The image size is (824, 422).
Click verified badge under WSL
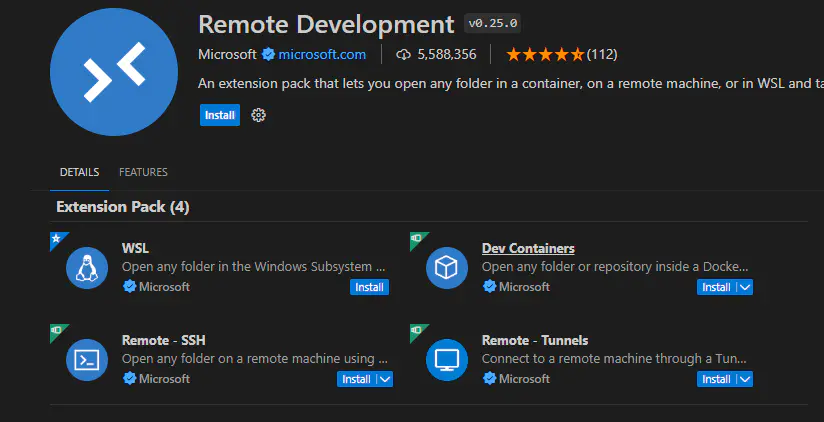click(x=129, y=286)
